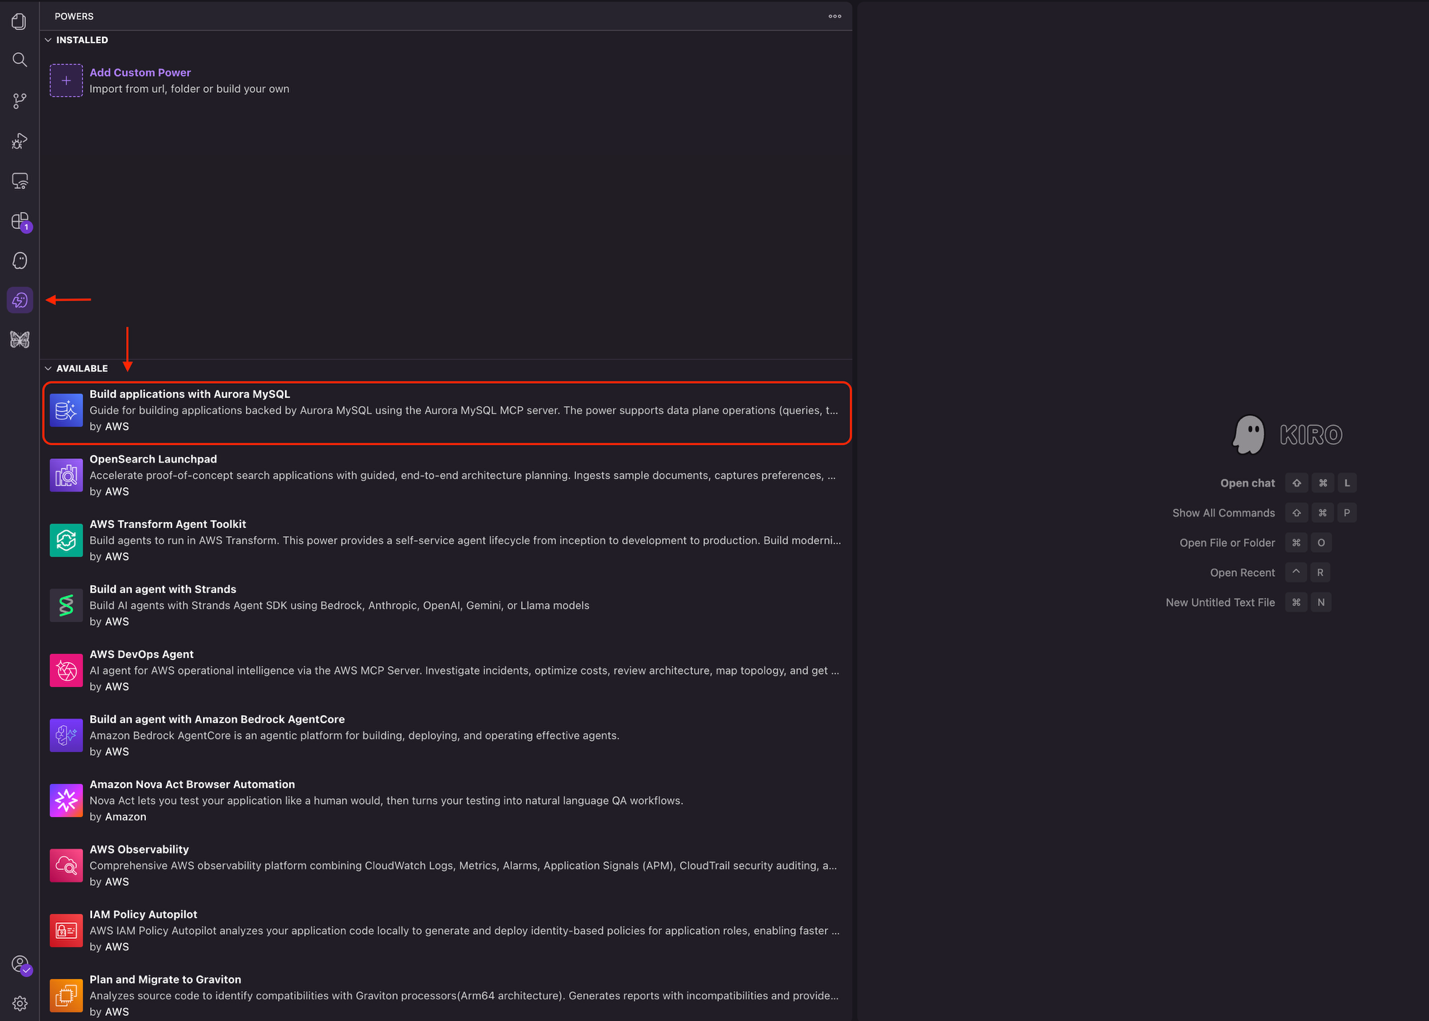Open the butterfly icon in activity bar
This screenshot has width=1429, height=1021.
tap(19, 340)
